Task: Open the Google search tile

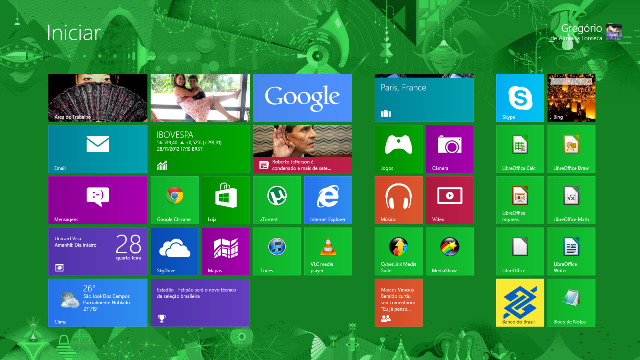Action: [x=302, y=98]
